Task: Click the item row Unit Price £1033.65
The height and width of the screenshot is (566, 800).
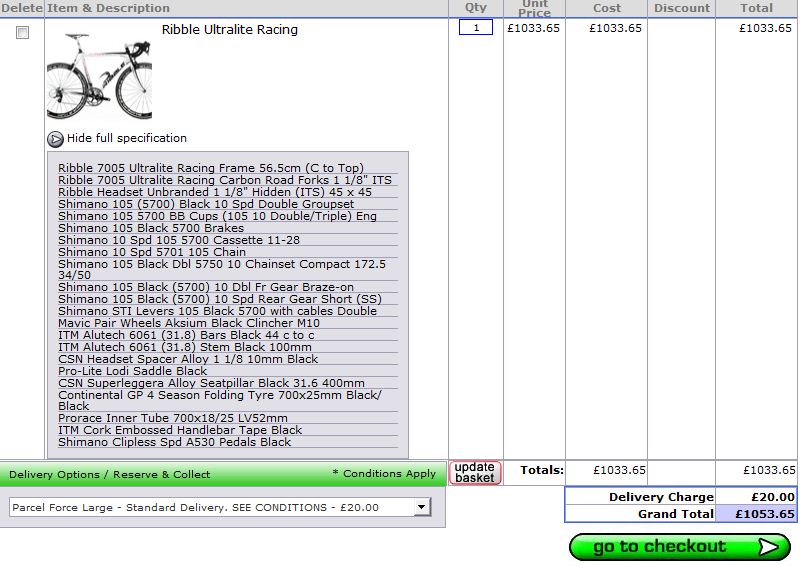Action: click(x=533, y=28)
